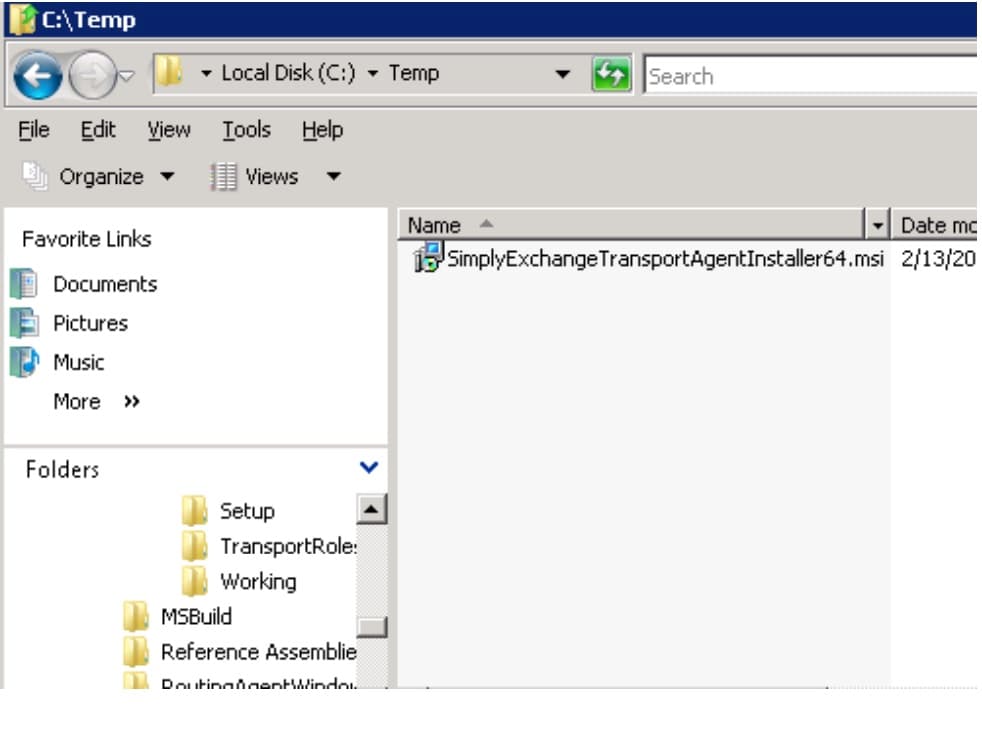Open the SimplyExchangeTransportAgentInstaller64.msi file icon

pos(429,259)
